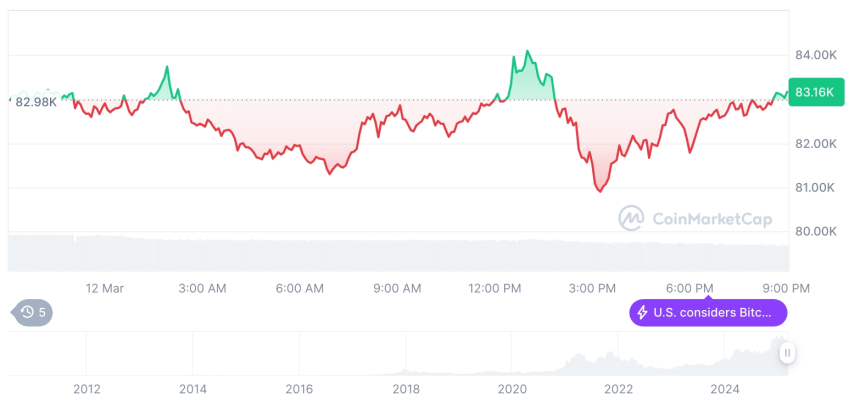Click the 82.98K opening price label
860x401 pixels.
click(36, 102)
